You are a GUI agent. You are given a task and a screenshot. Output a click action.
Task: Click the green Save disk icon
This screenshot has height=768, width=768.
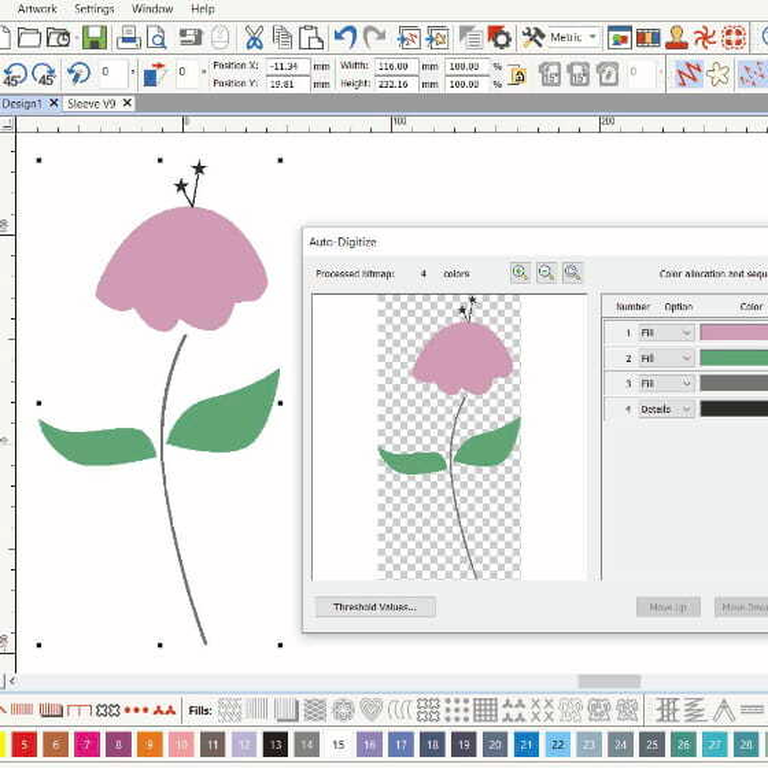pyautogui.click(x=94, y=38)
